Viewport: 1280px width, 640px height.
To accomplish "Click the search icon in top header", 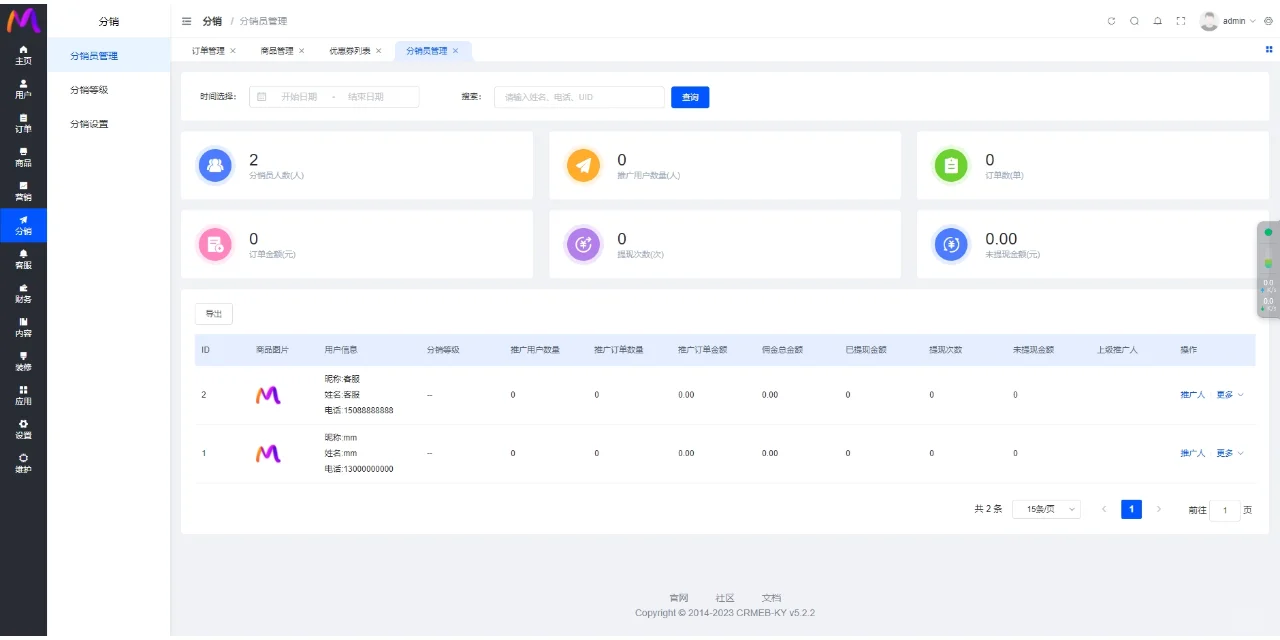I will [x=1134, y=21].
